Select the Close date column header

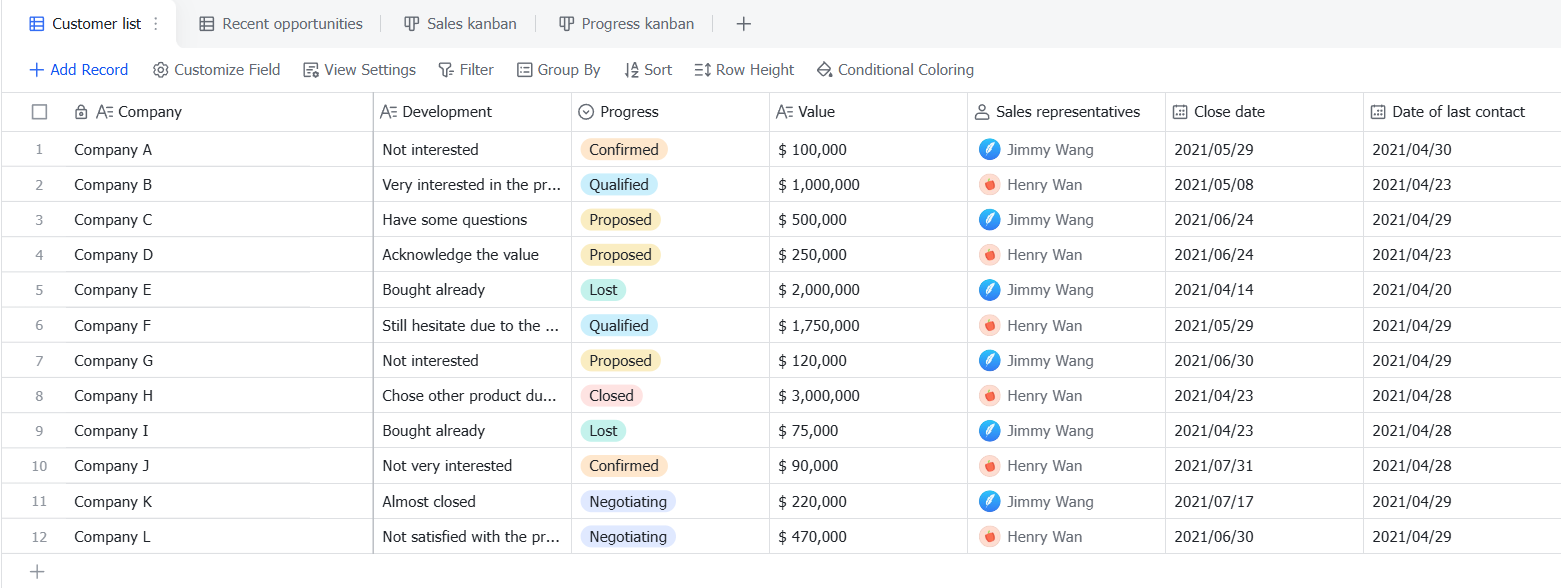[x=1264, y=112]
